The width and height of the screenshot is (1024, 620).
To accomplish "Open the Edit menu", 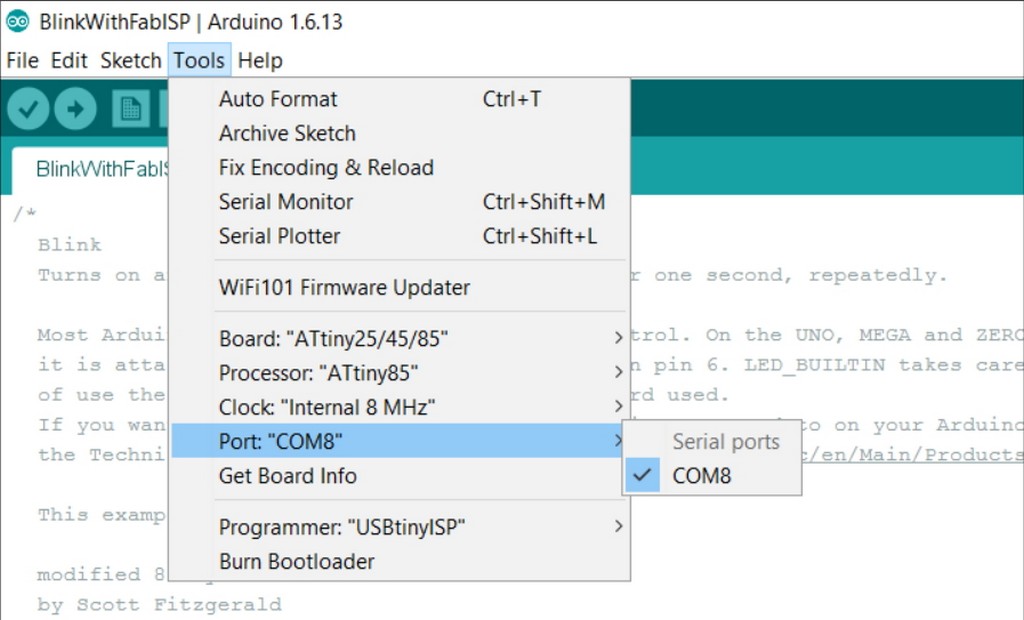I will [x=69, y=60].
